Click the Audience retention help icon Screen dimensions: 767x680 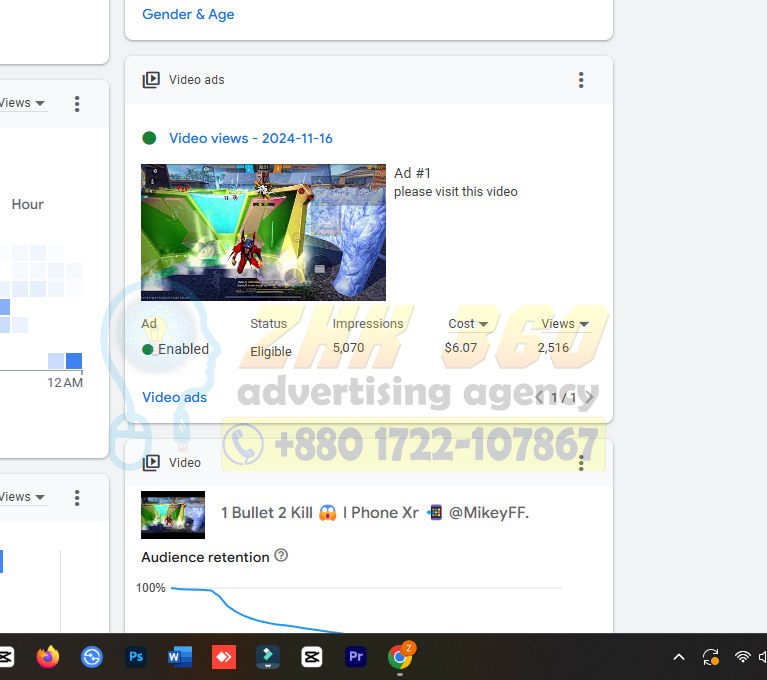click(281, 556)
